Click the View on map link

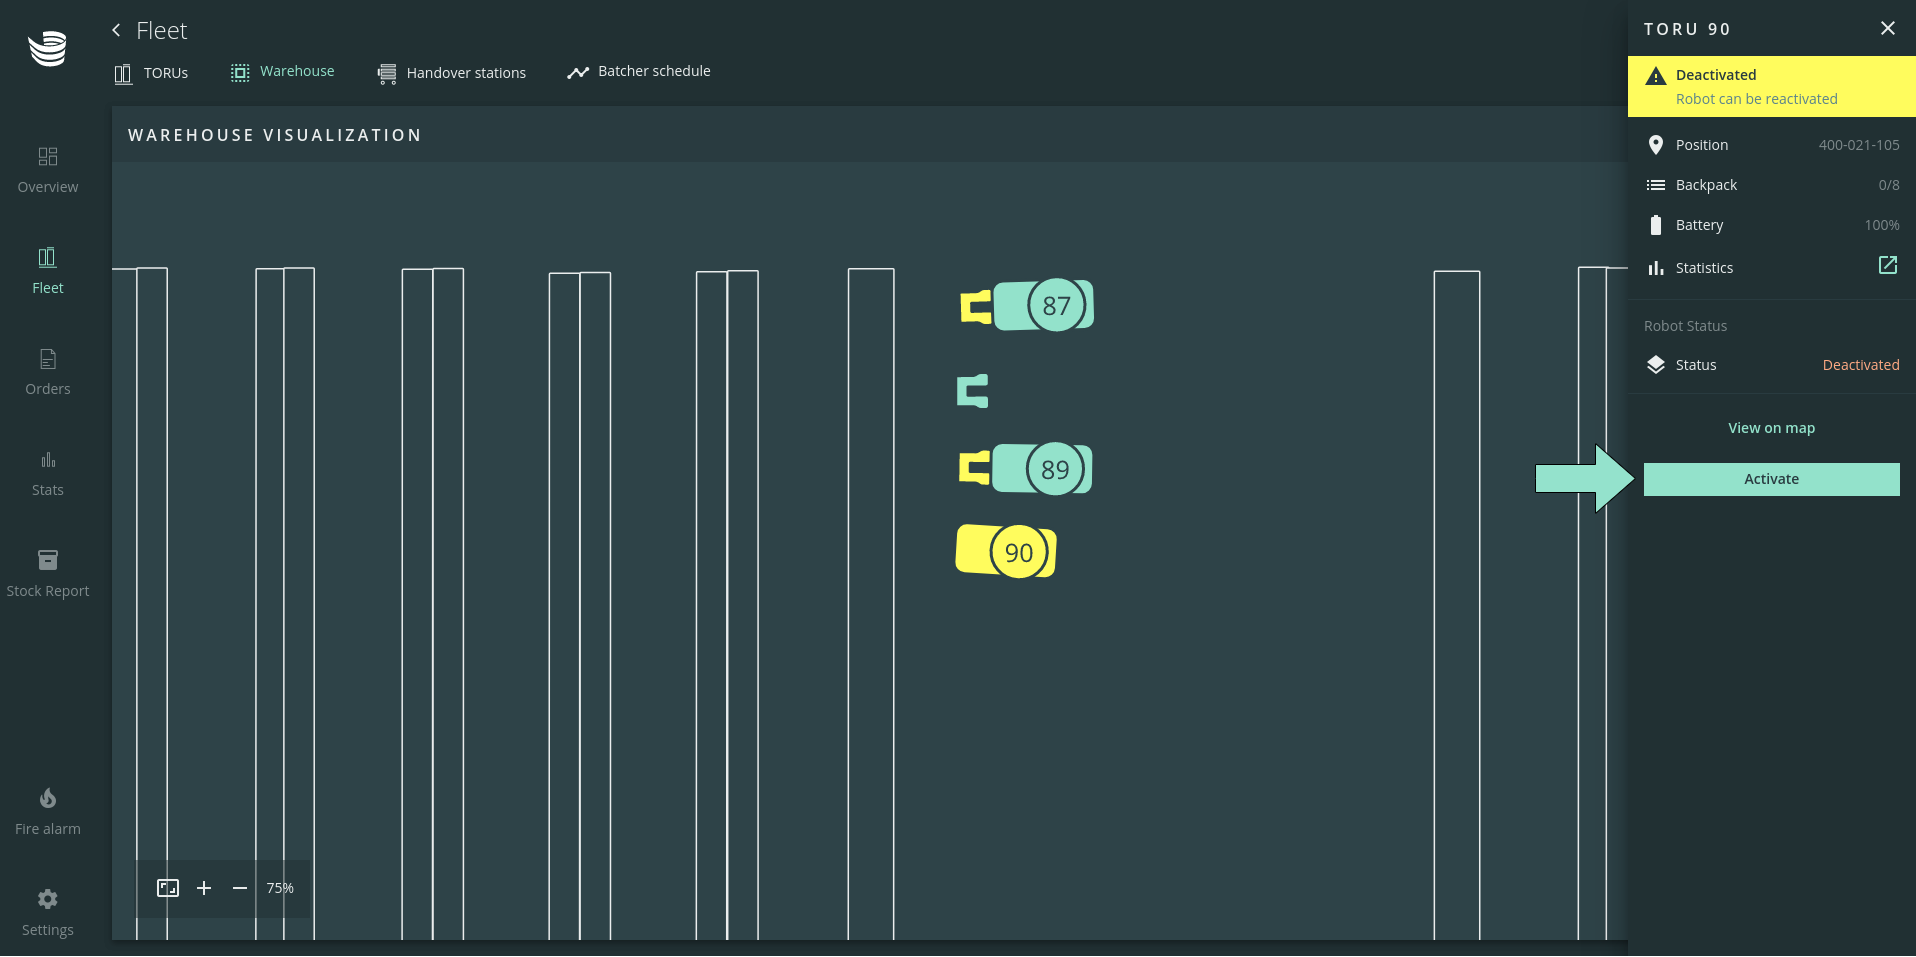pos(1770,428)
